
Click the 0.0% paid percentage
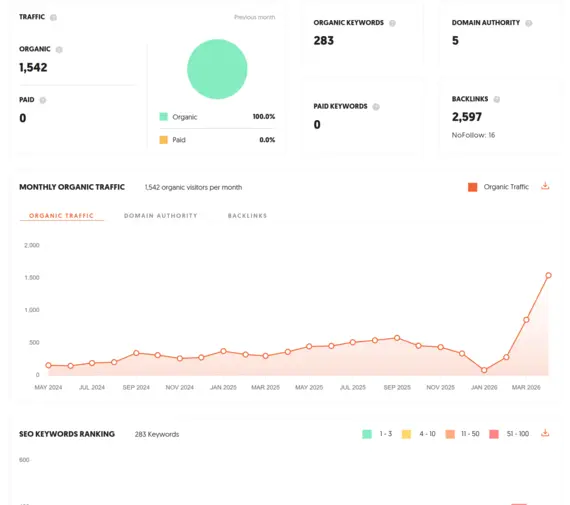tap(267, 140)
